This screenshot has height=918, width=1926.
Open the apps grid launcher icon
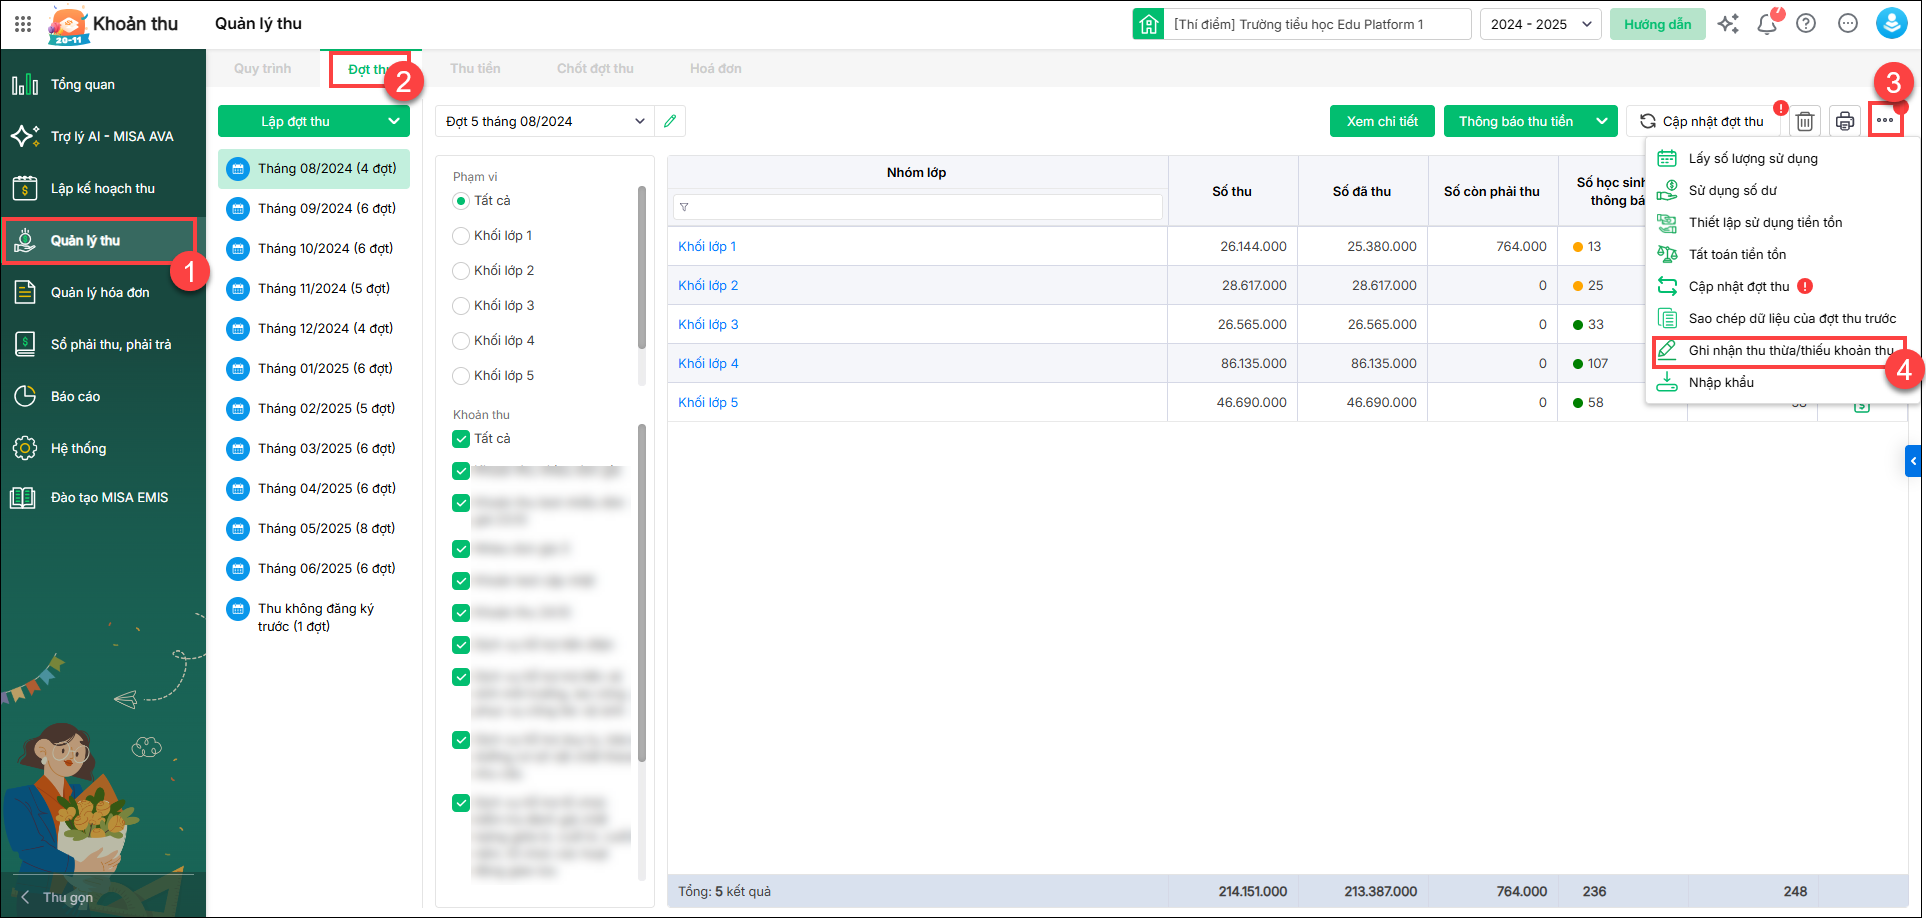click(23, 24)
